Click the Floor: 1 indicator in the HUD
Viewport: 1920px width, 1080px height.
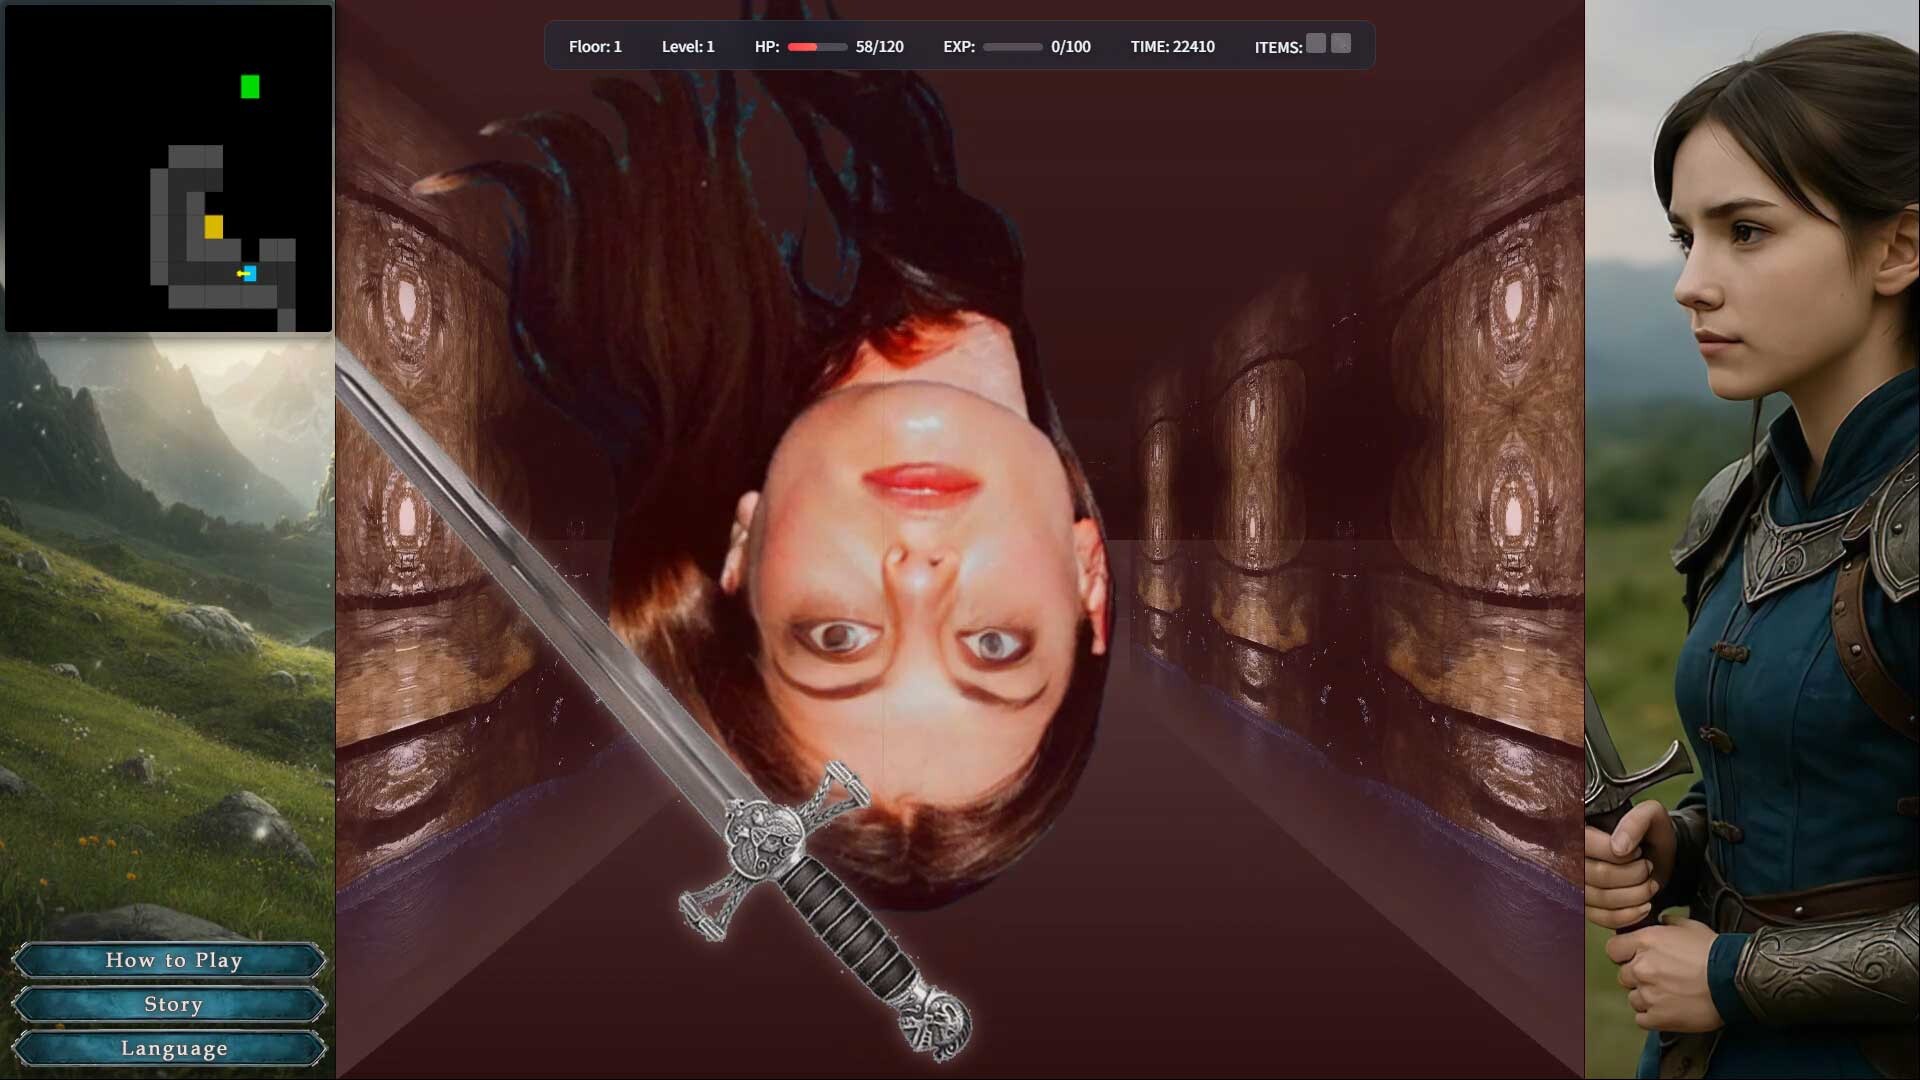pyautogui.click(x=595, y=46)
